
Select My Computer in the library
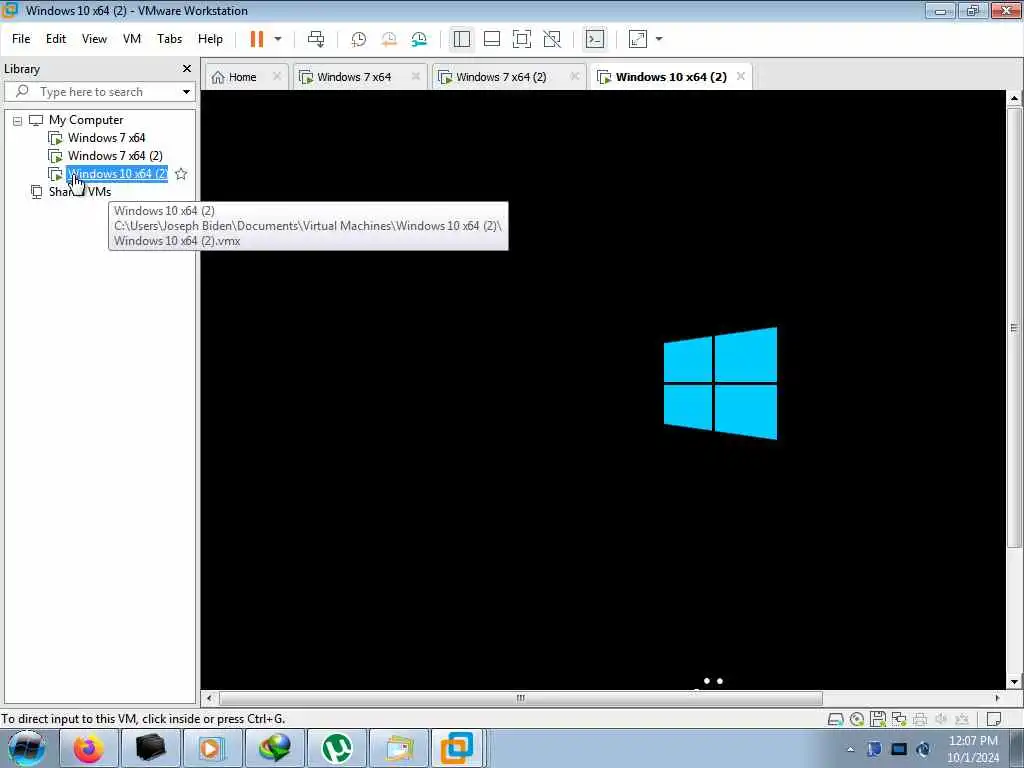(86, 120)
